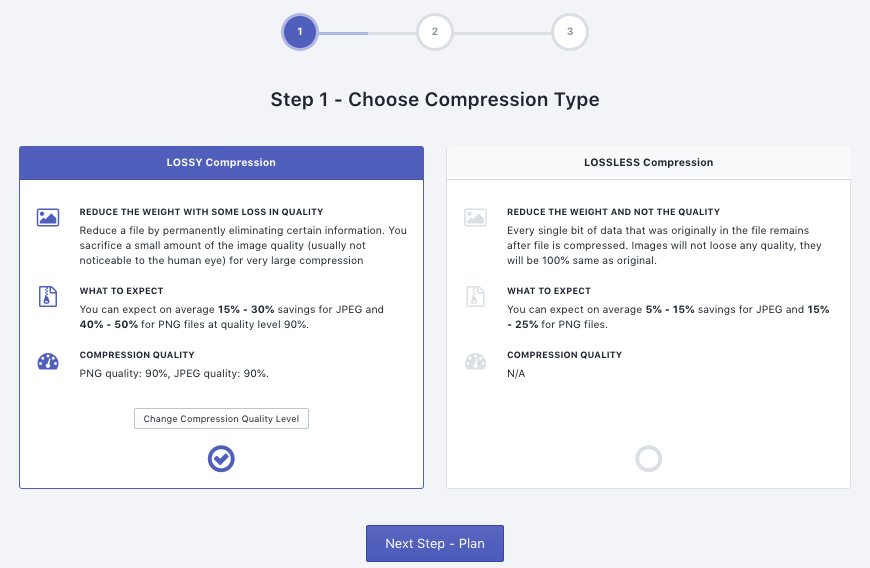Click the progress bar between steps 1 and 2
The image size is (870, 568).
[x=367, y=33]
